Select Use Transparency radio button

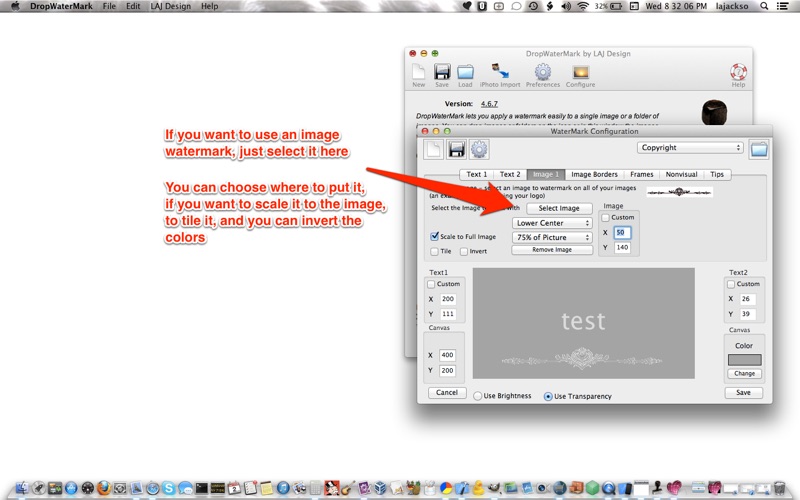(548, 396)
